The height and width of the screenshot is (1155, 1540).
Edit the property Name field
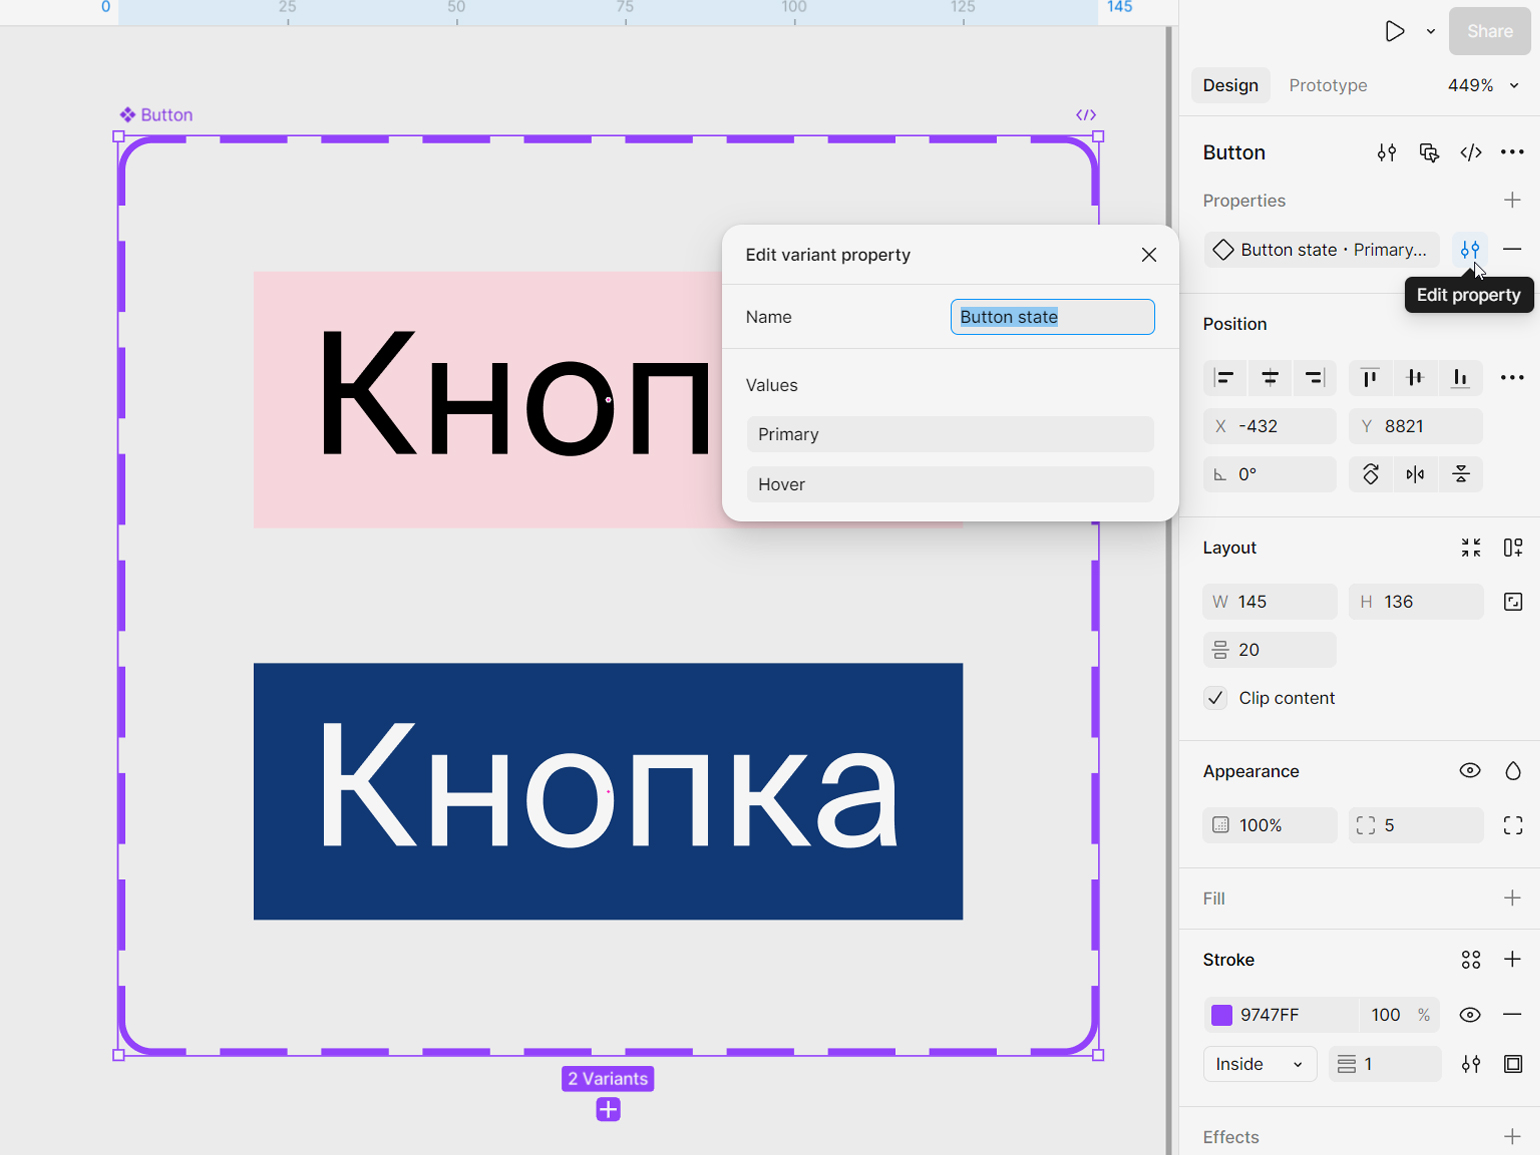click(1052, 317)
